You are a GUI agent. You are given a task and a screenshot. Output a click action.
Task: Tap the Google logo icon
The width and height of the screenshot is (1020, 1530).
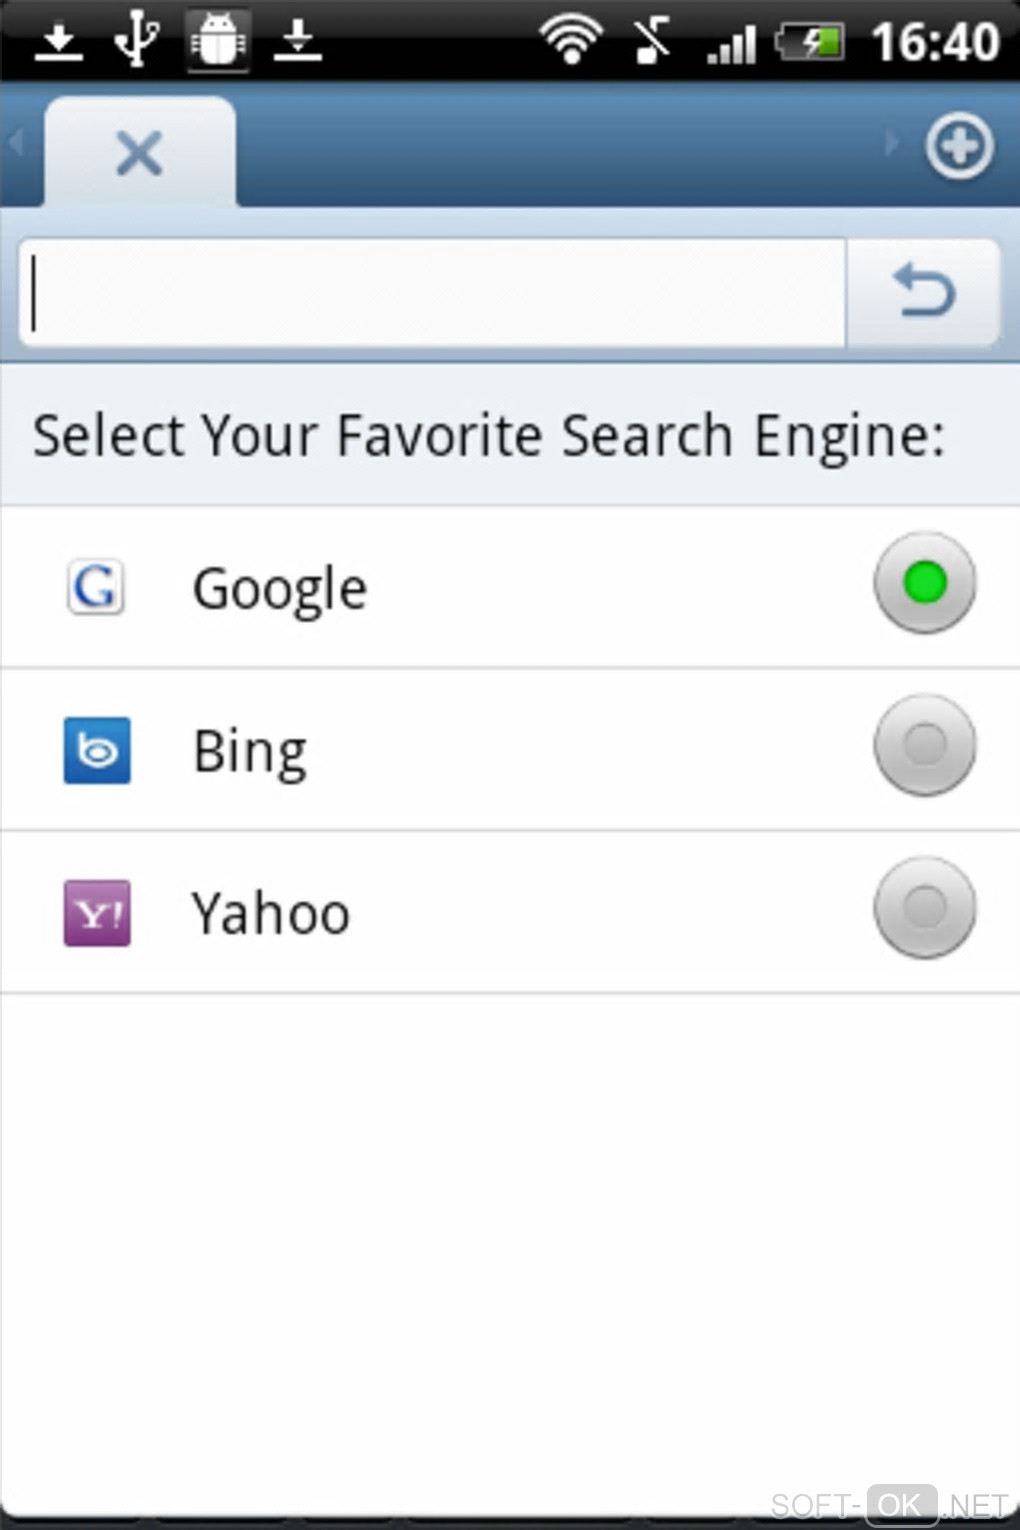pos(96,587)
